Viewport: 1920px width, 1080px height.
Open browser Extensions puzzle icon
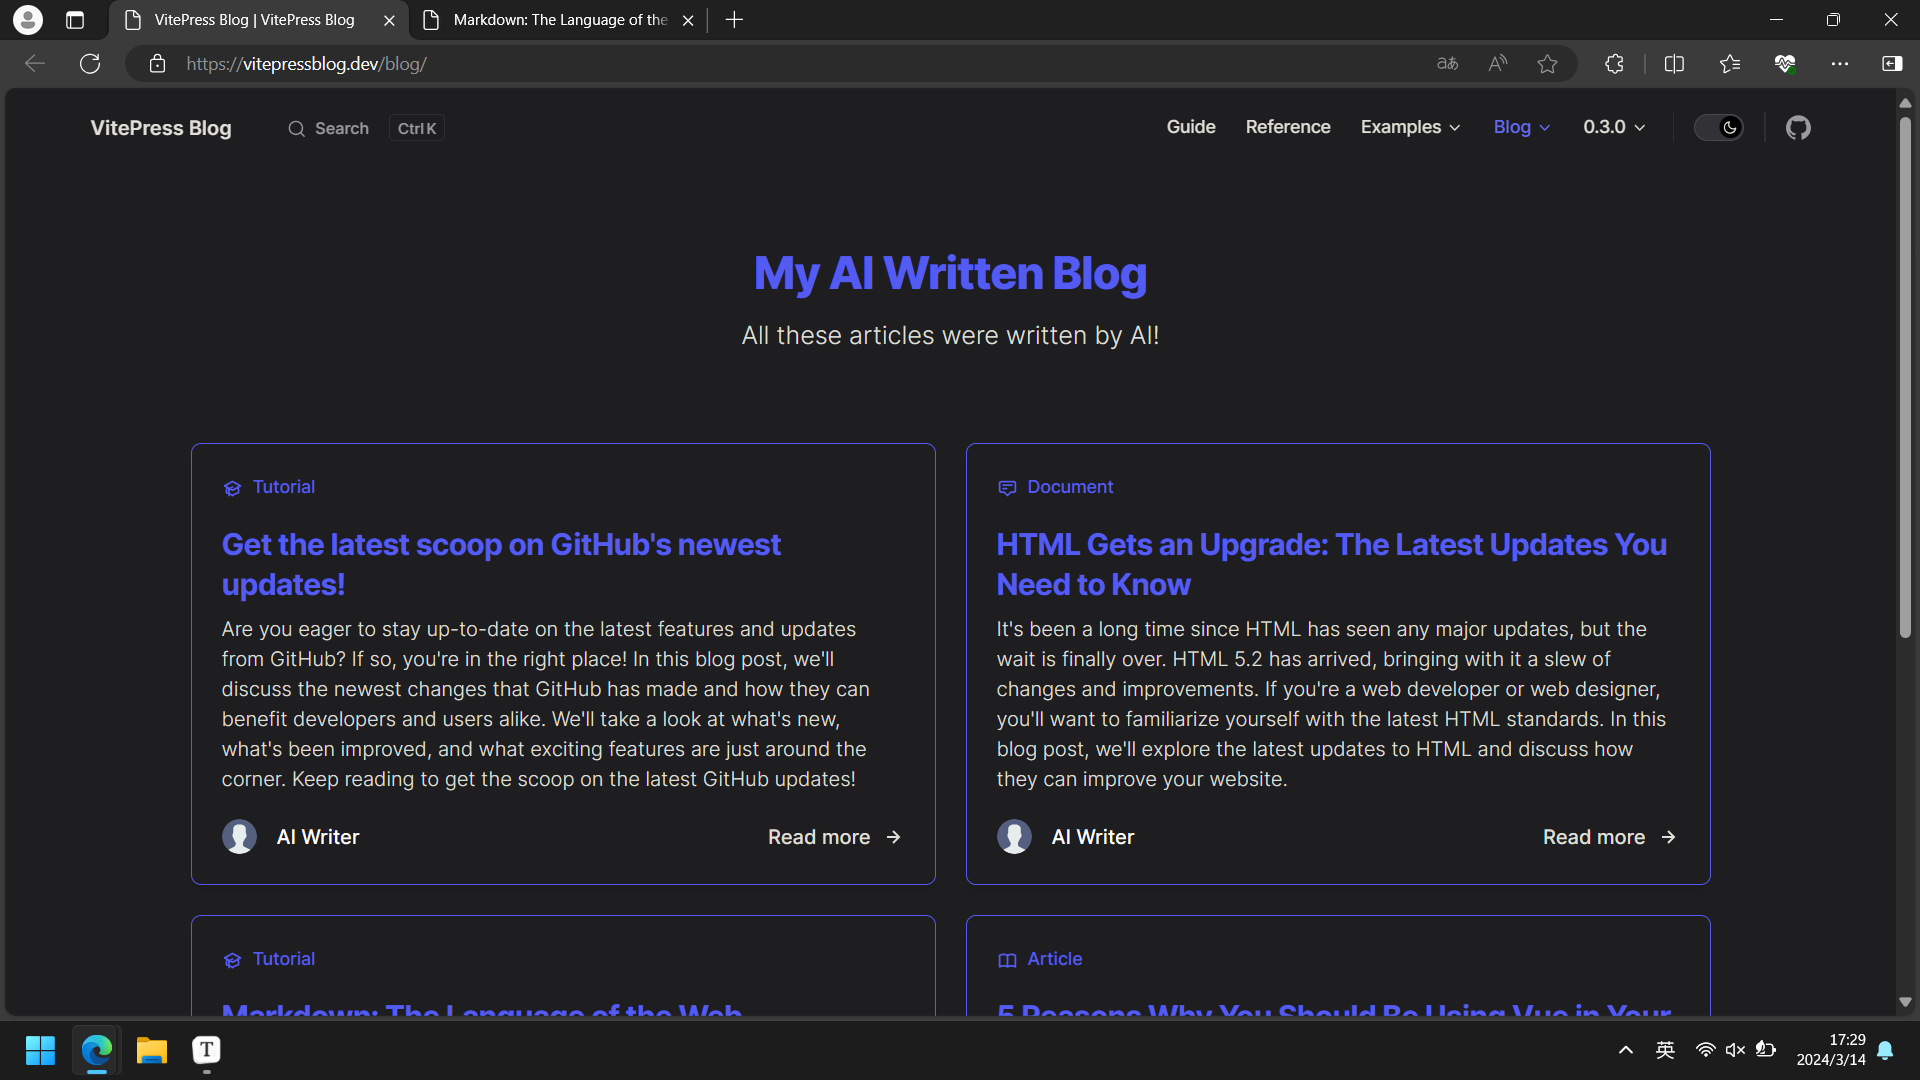coord(1614,64)
